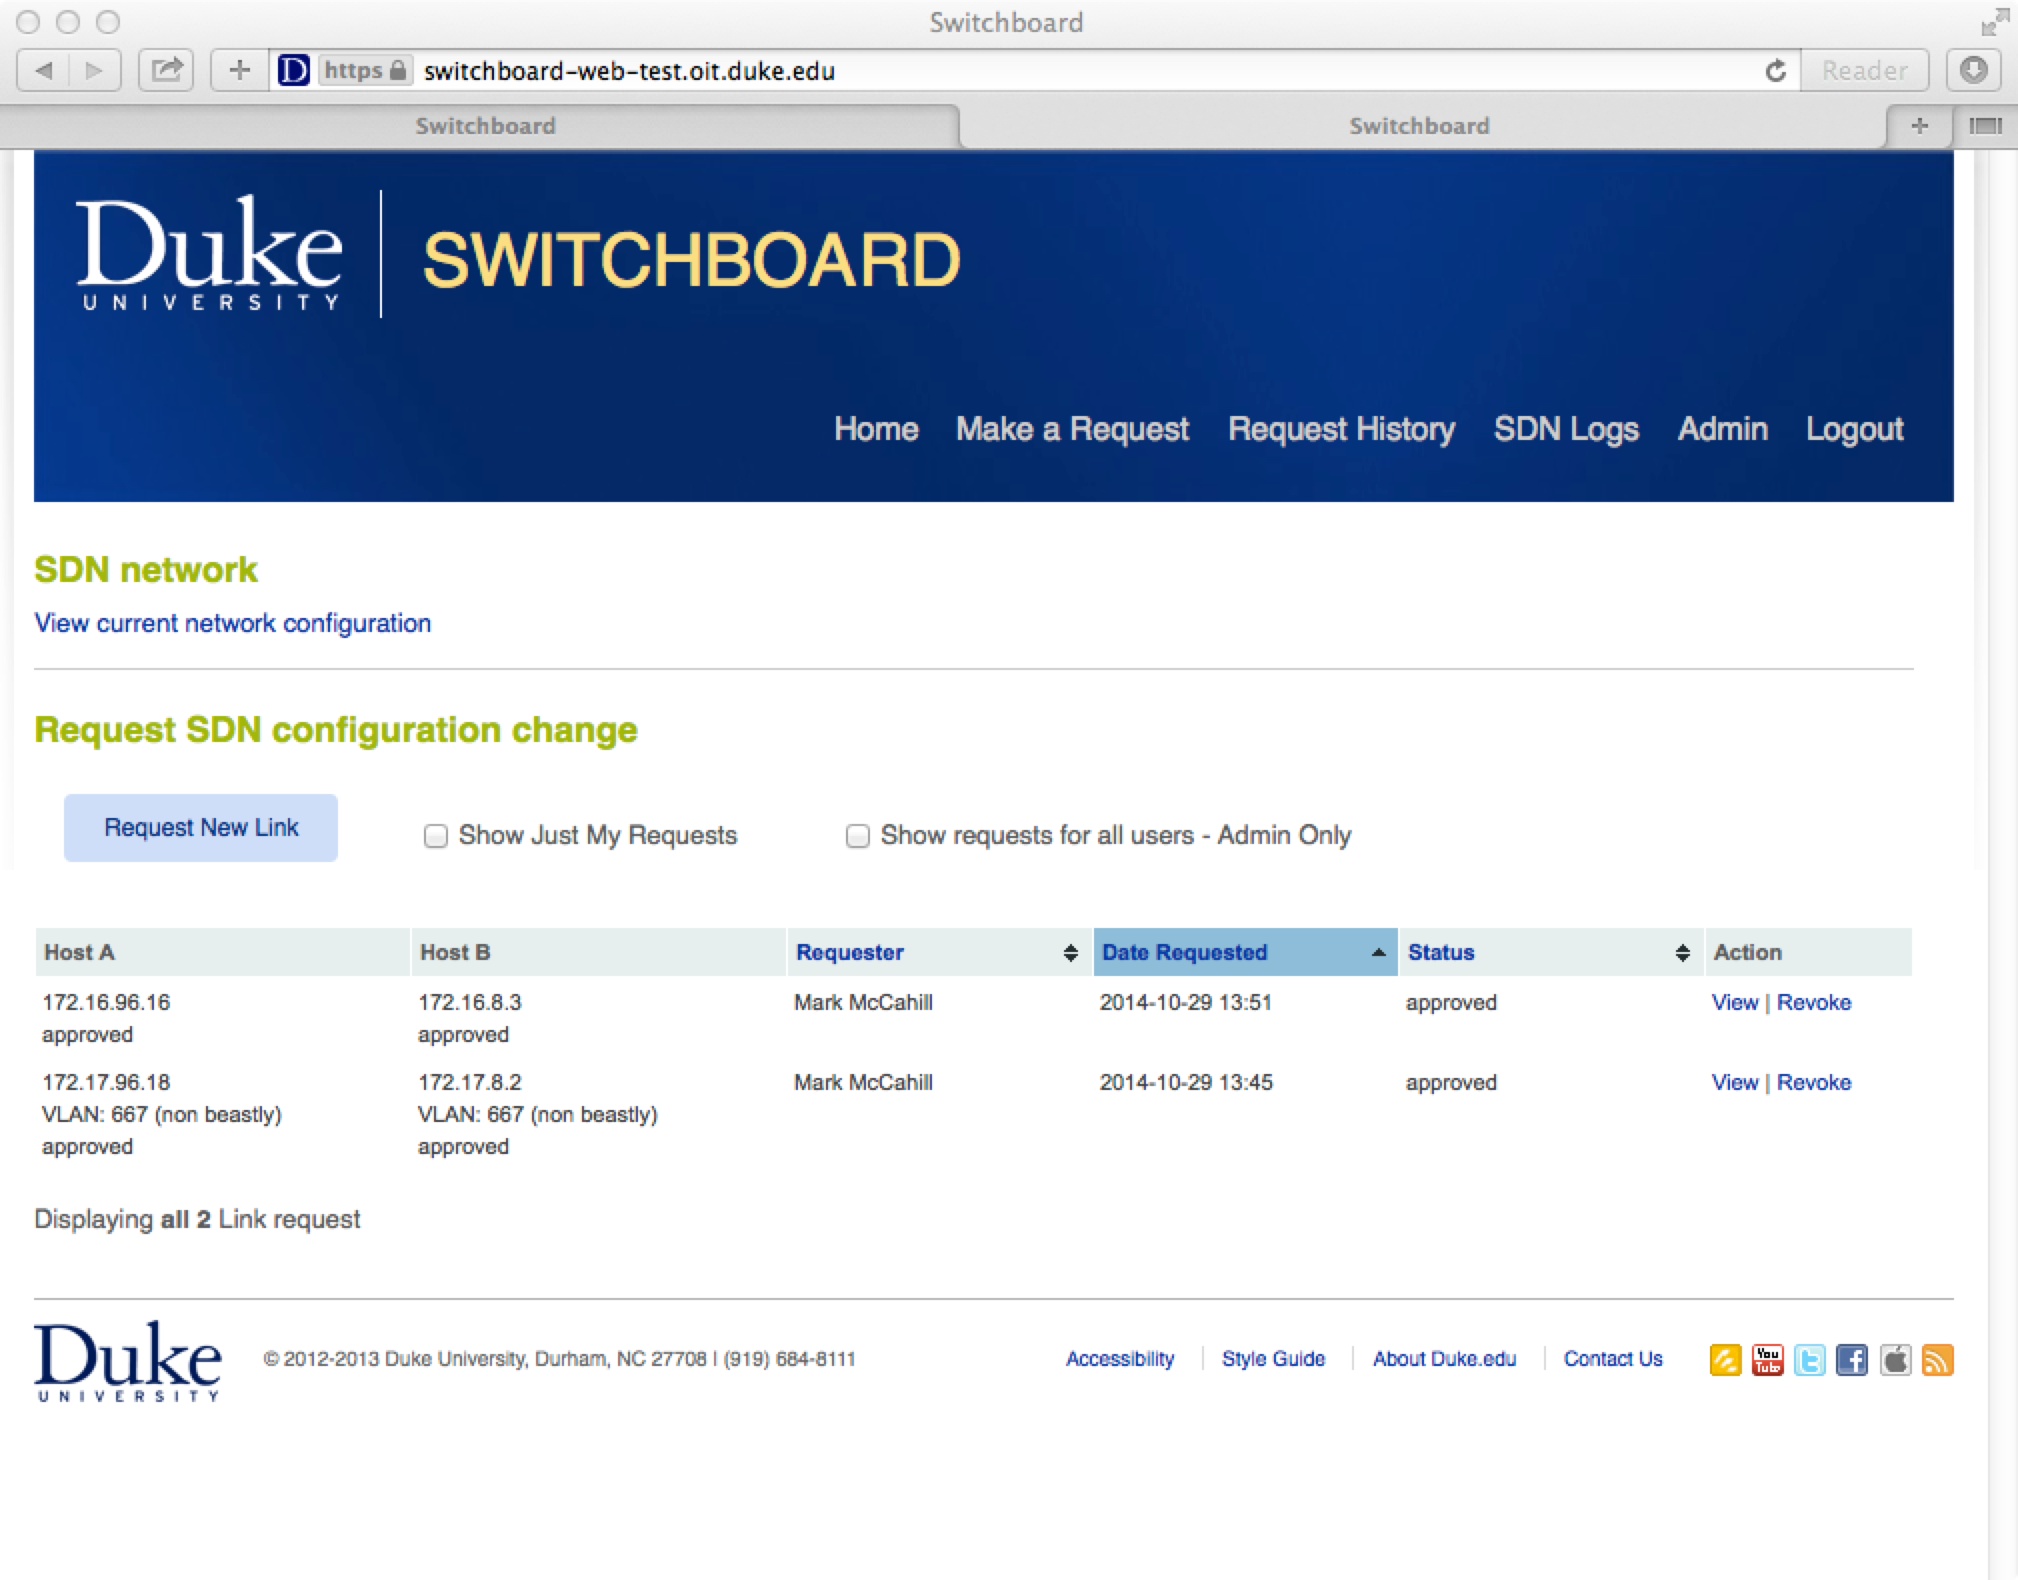This screenshot has width=2018, height=1580.
Task: View the 172.16.96.16 link request
Action: click(x=1734, y=1002)
